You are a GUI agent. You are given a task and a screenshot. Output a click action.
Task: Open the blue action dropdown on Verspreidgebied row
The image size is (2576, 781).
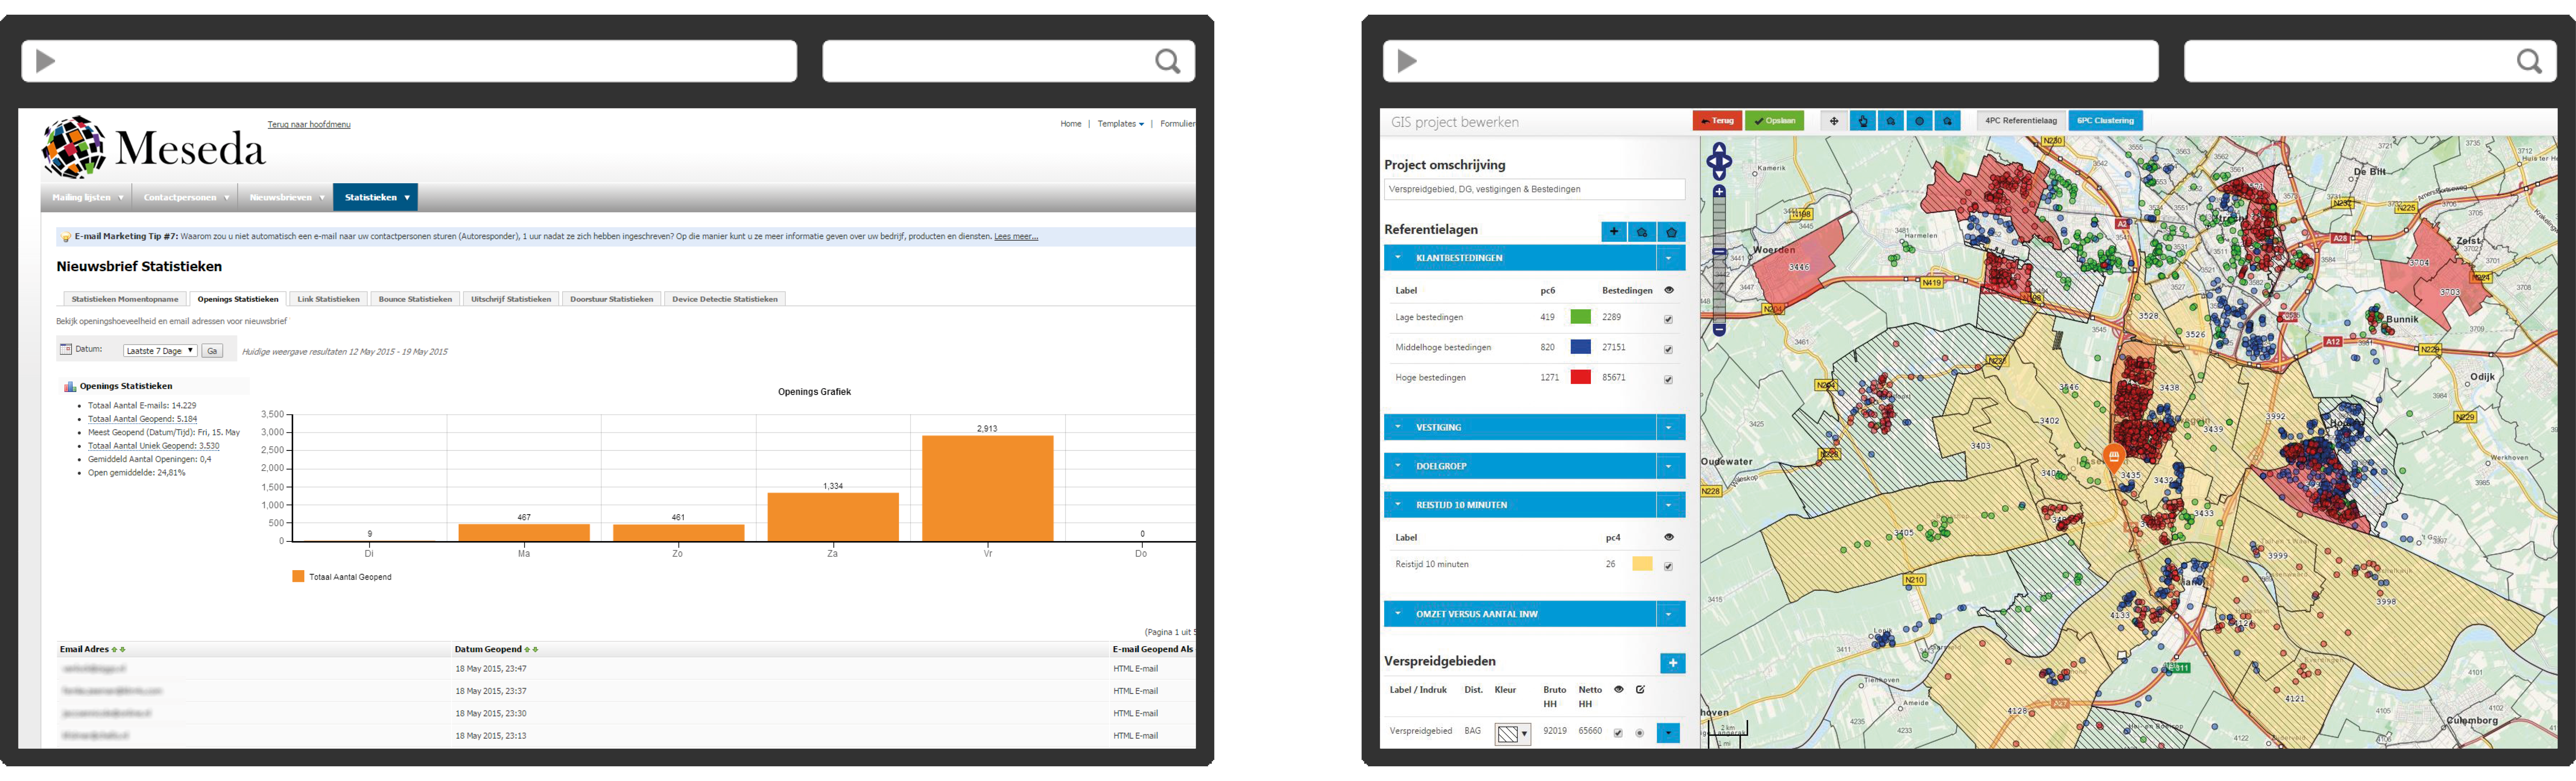(x=1668, y=733)
